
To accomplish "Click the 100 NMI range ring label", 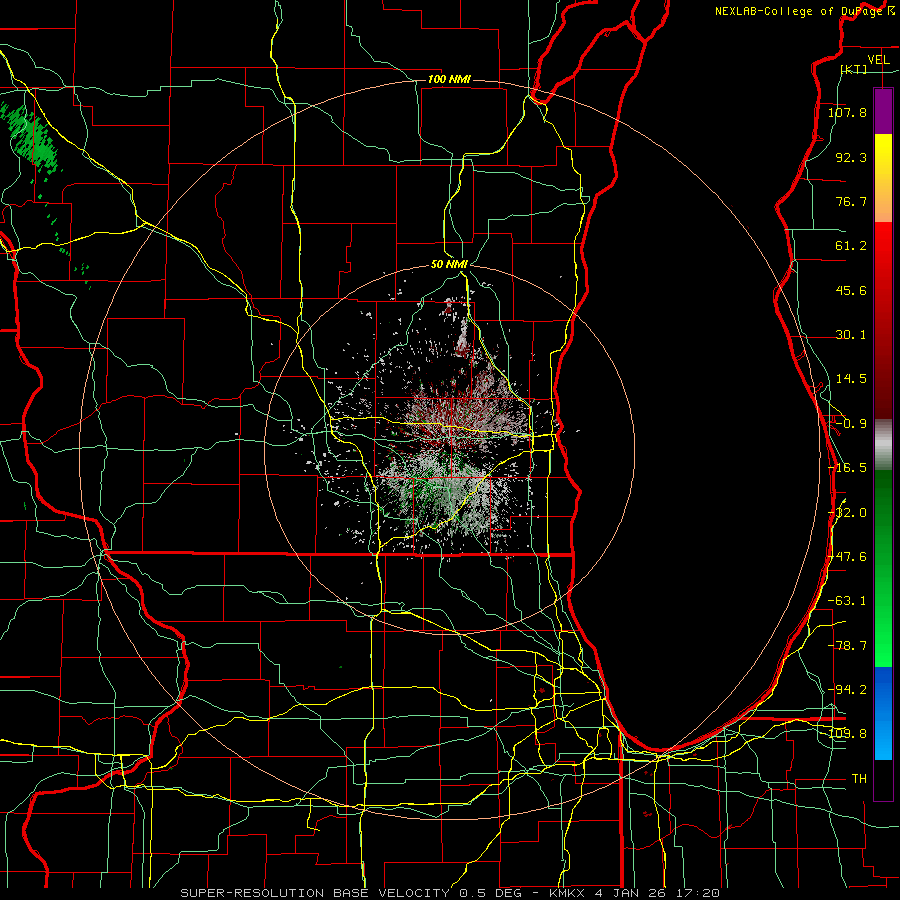I will point(449,79).
